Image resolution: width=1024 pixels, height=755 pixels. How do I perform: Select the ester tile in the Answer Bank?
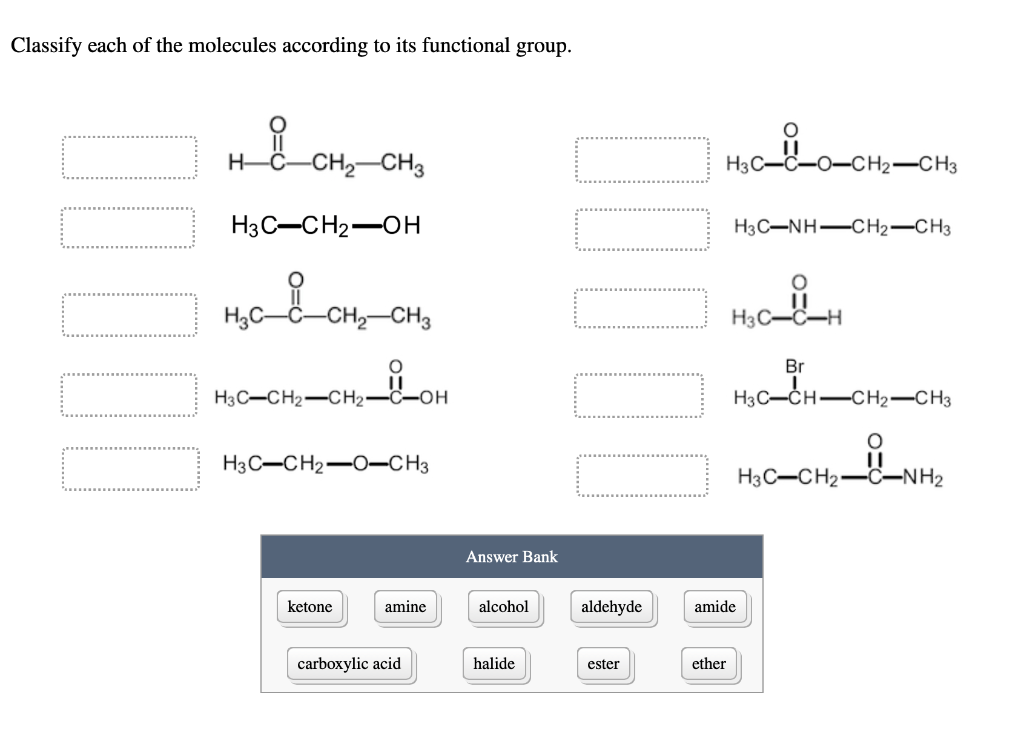pos(604,663)
